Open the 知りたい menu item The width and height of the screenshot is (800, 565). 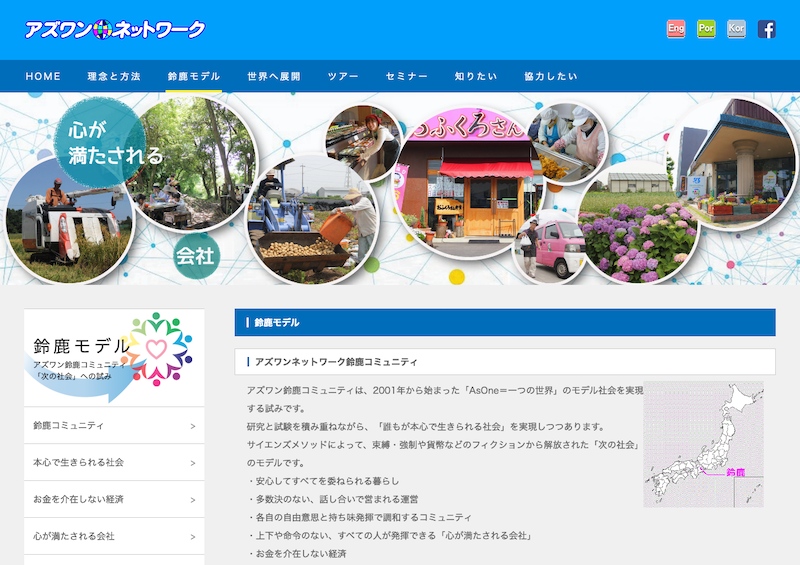[x=476, y=76]
